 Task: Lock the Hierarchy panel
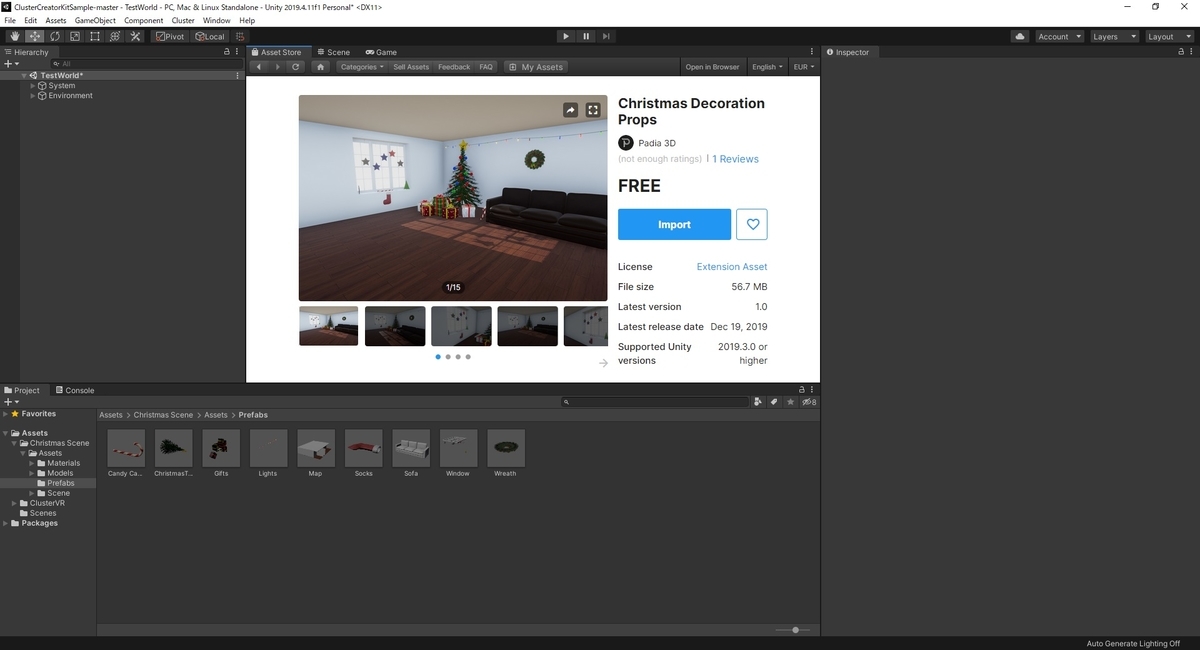click(228, 52)
